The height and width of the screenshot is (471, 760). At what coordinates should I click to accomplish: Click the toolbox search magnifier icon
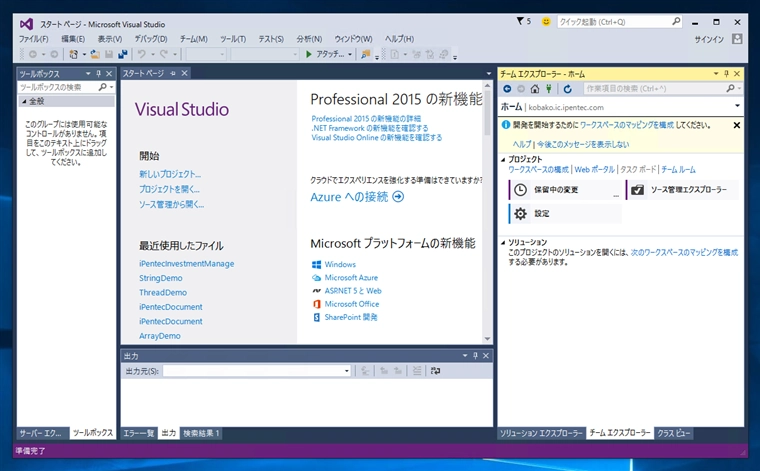[102, 87]
